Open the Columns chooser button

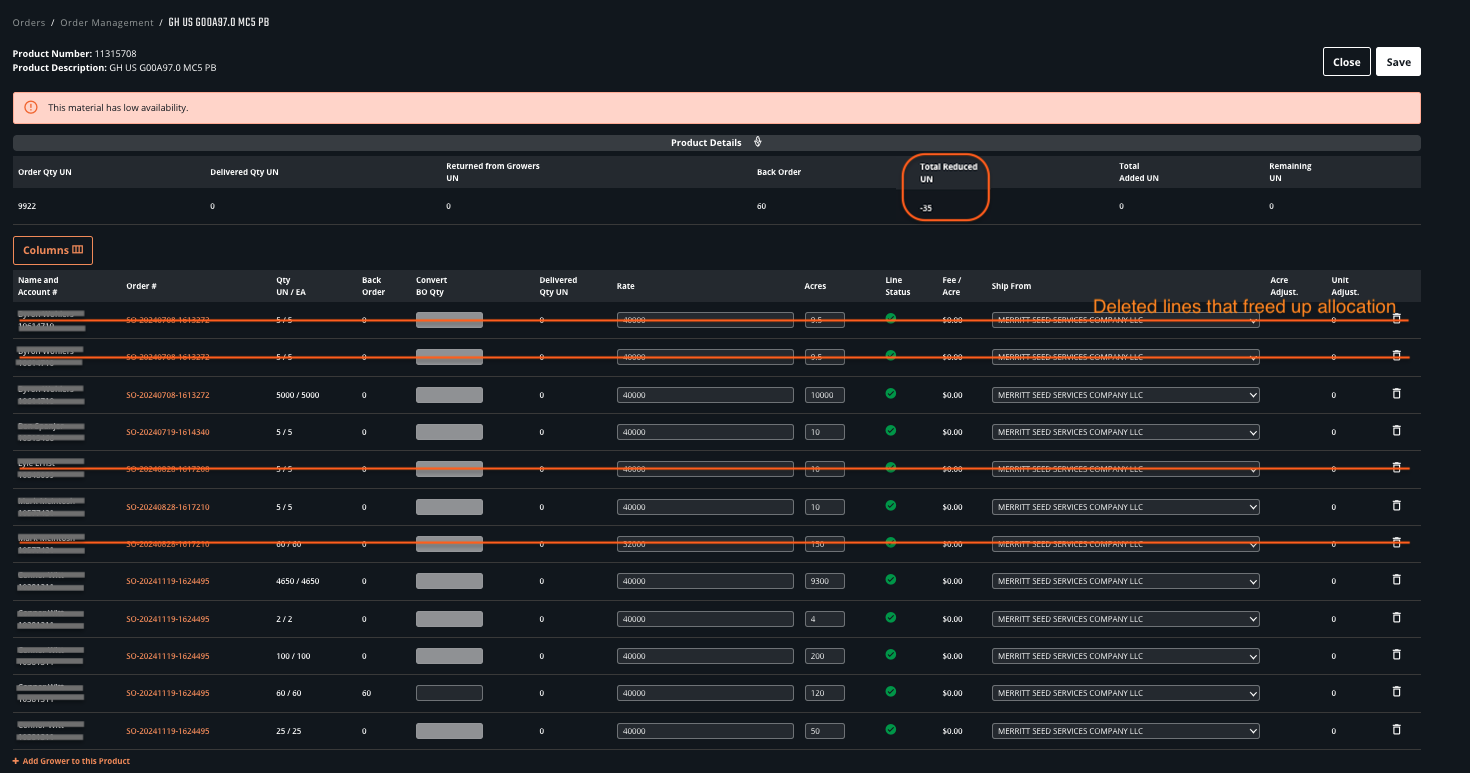tap(53, 250)
